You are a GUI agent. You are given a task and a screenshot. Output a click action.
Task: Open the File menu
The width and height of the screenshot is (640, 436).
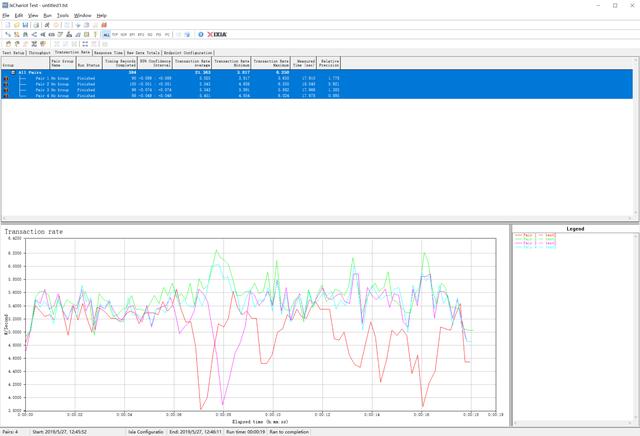tap(6, 16)
